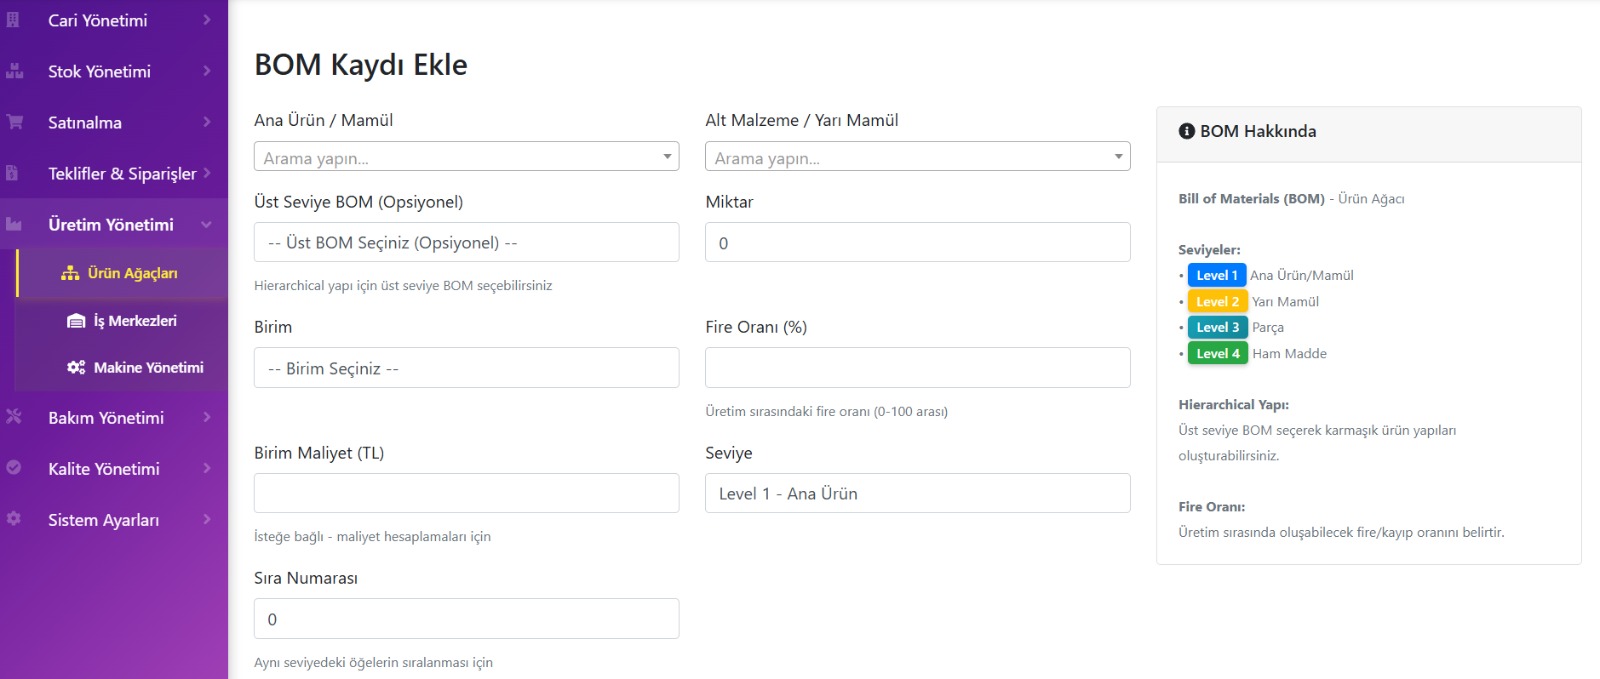Image resolution: width=1600 pixels, height=679 pixels.
Task: Click the Bakım Yönetimi tools icon
Action: pos(14,417)
